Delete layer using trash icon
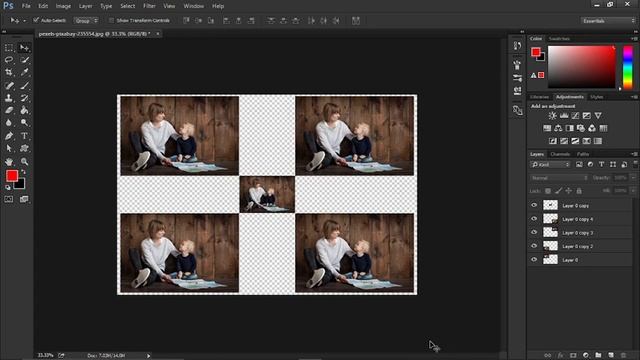 (x=623, y=356)
